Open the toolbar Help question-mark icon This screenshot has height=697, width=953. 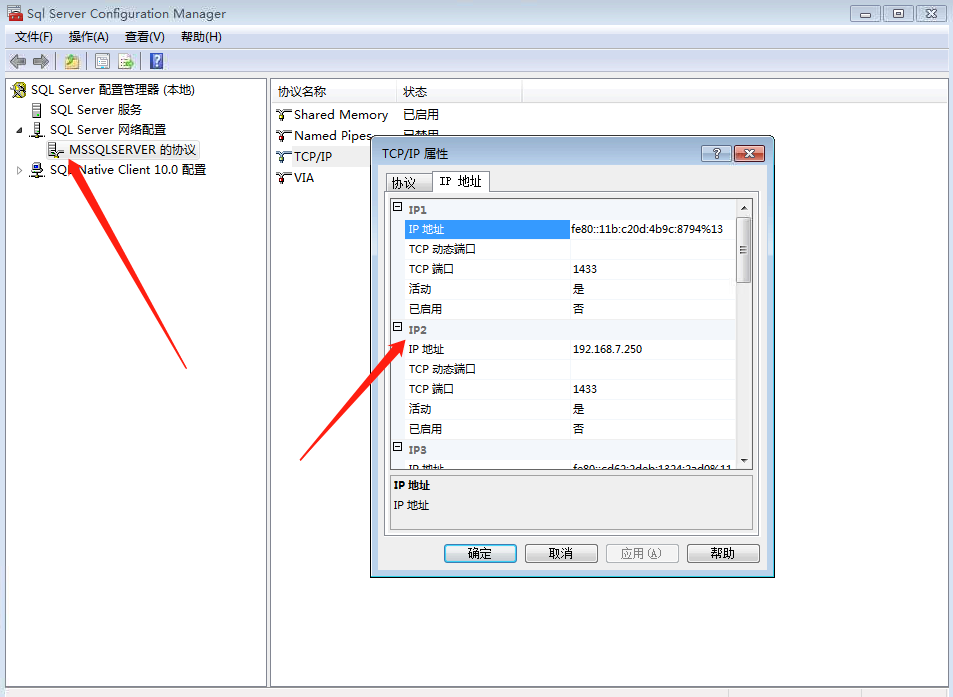[156, 61]
